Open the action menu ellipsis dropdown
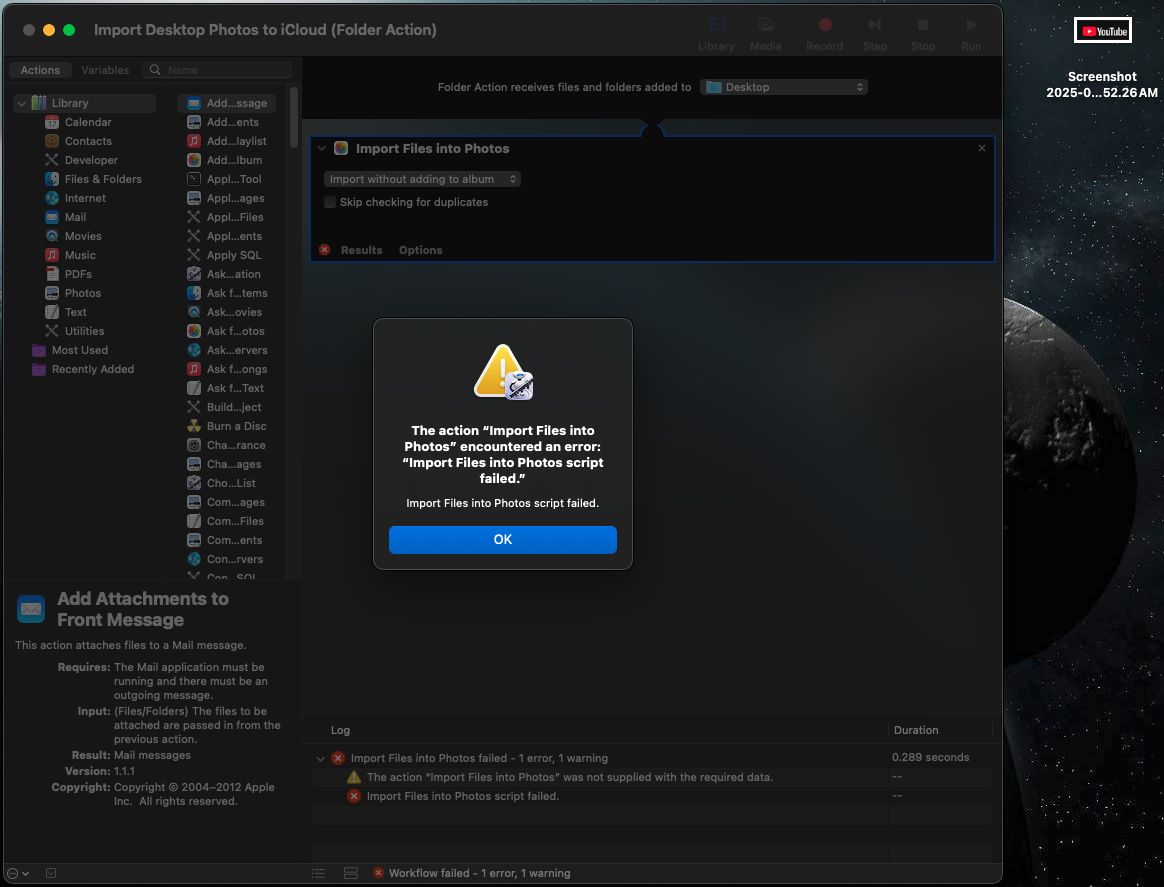 coord(18,874)
